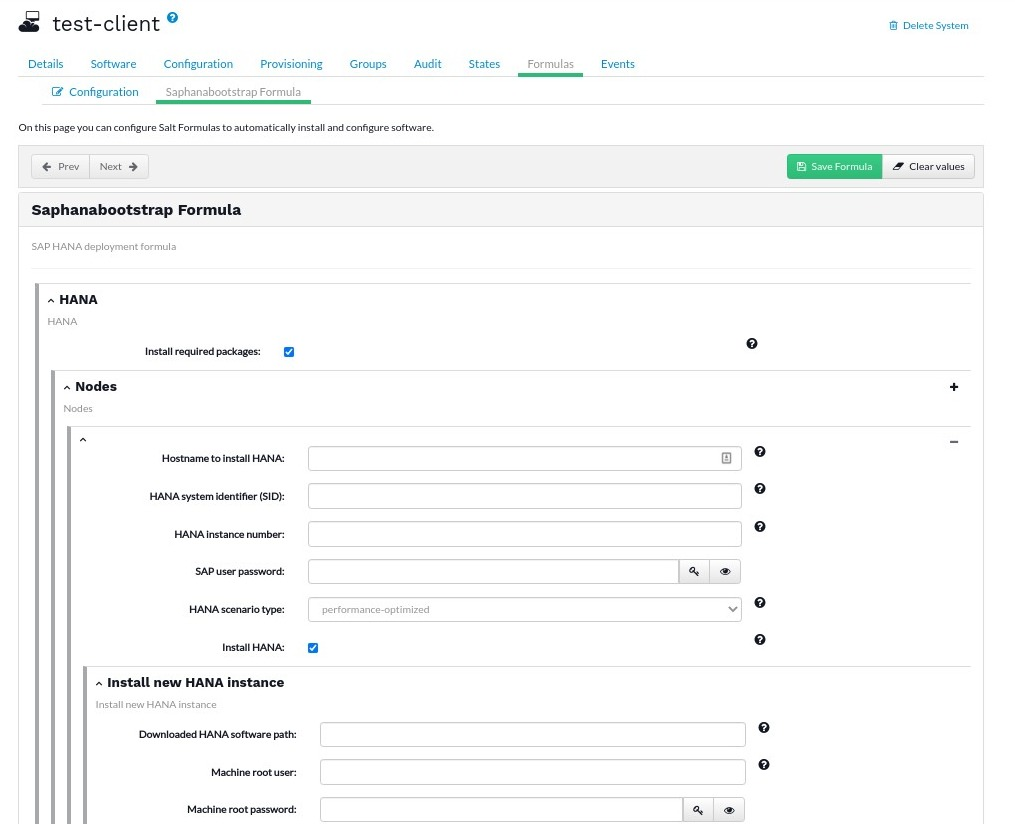
Task: Open HANA scenario type dropdown
Action: pyautogui.click(x=524, y=609)
